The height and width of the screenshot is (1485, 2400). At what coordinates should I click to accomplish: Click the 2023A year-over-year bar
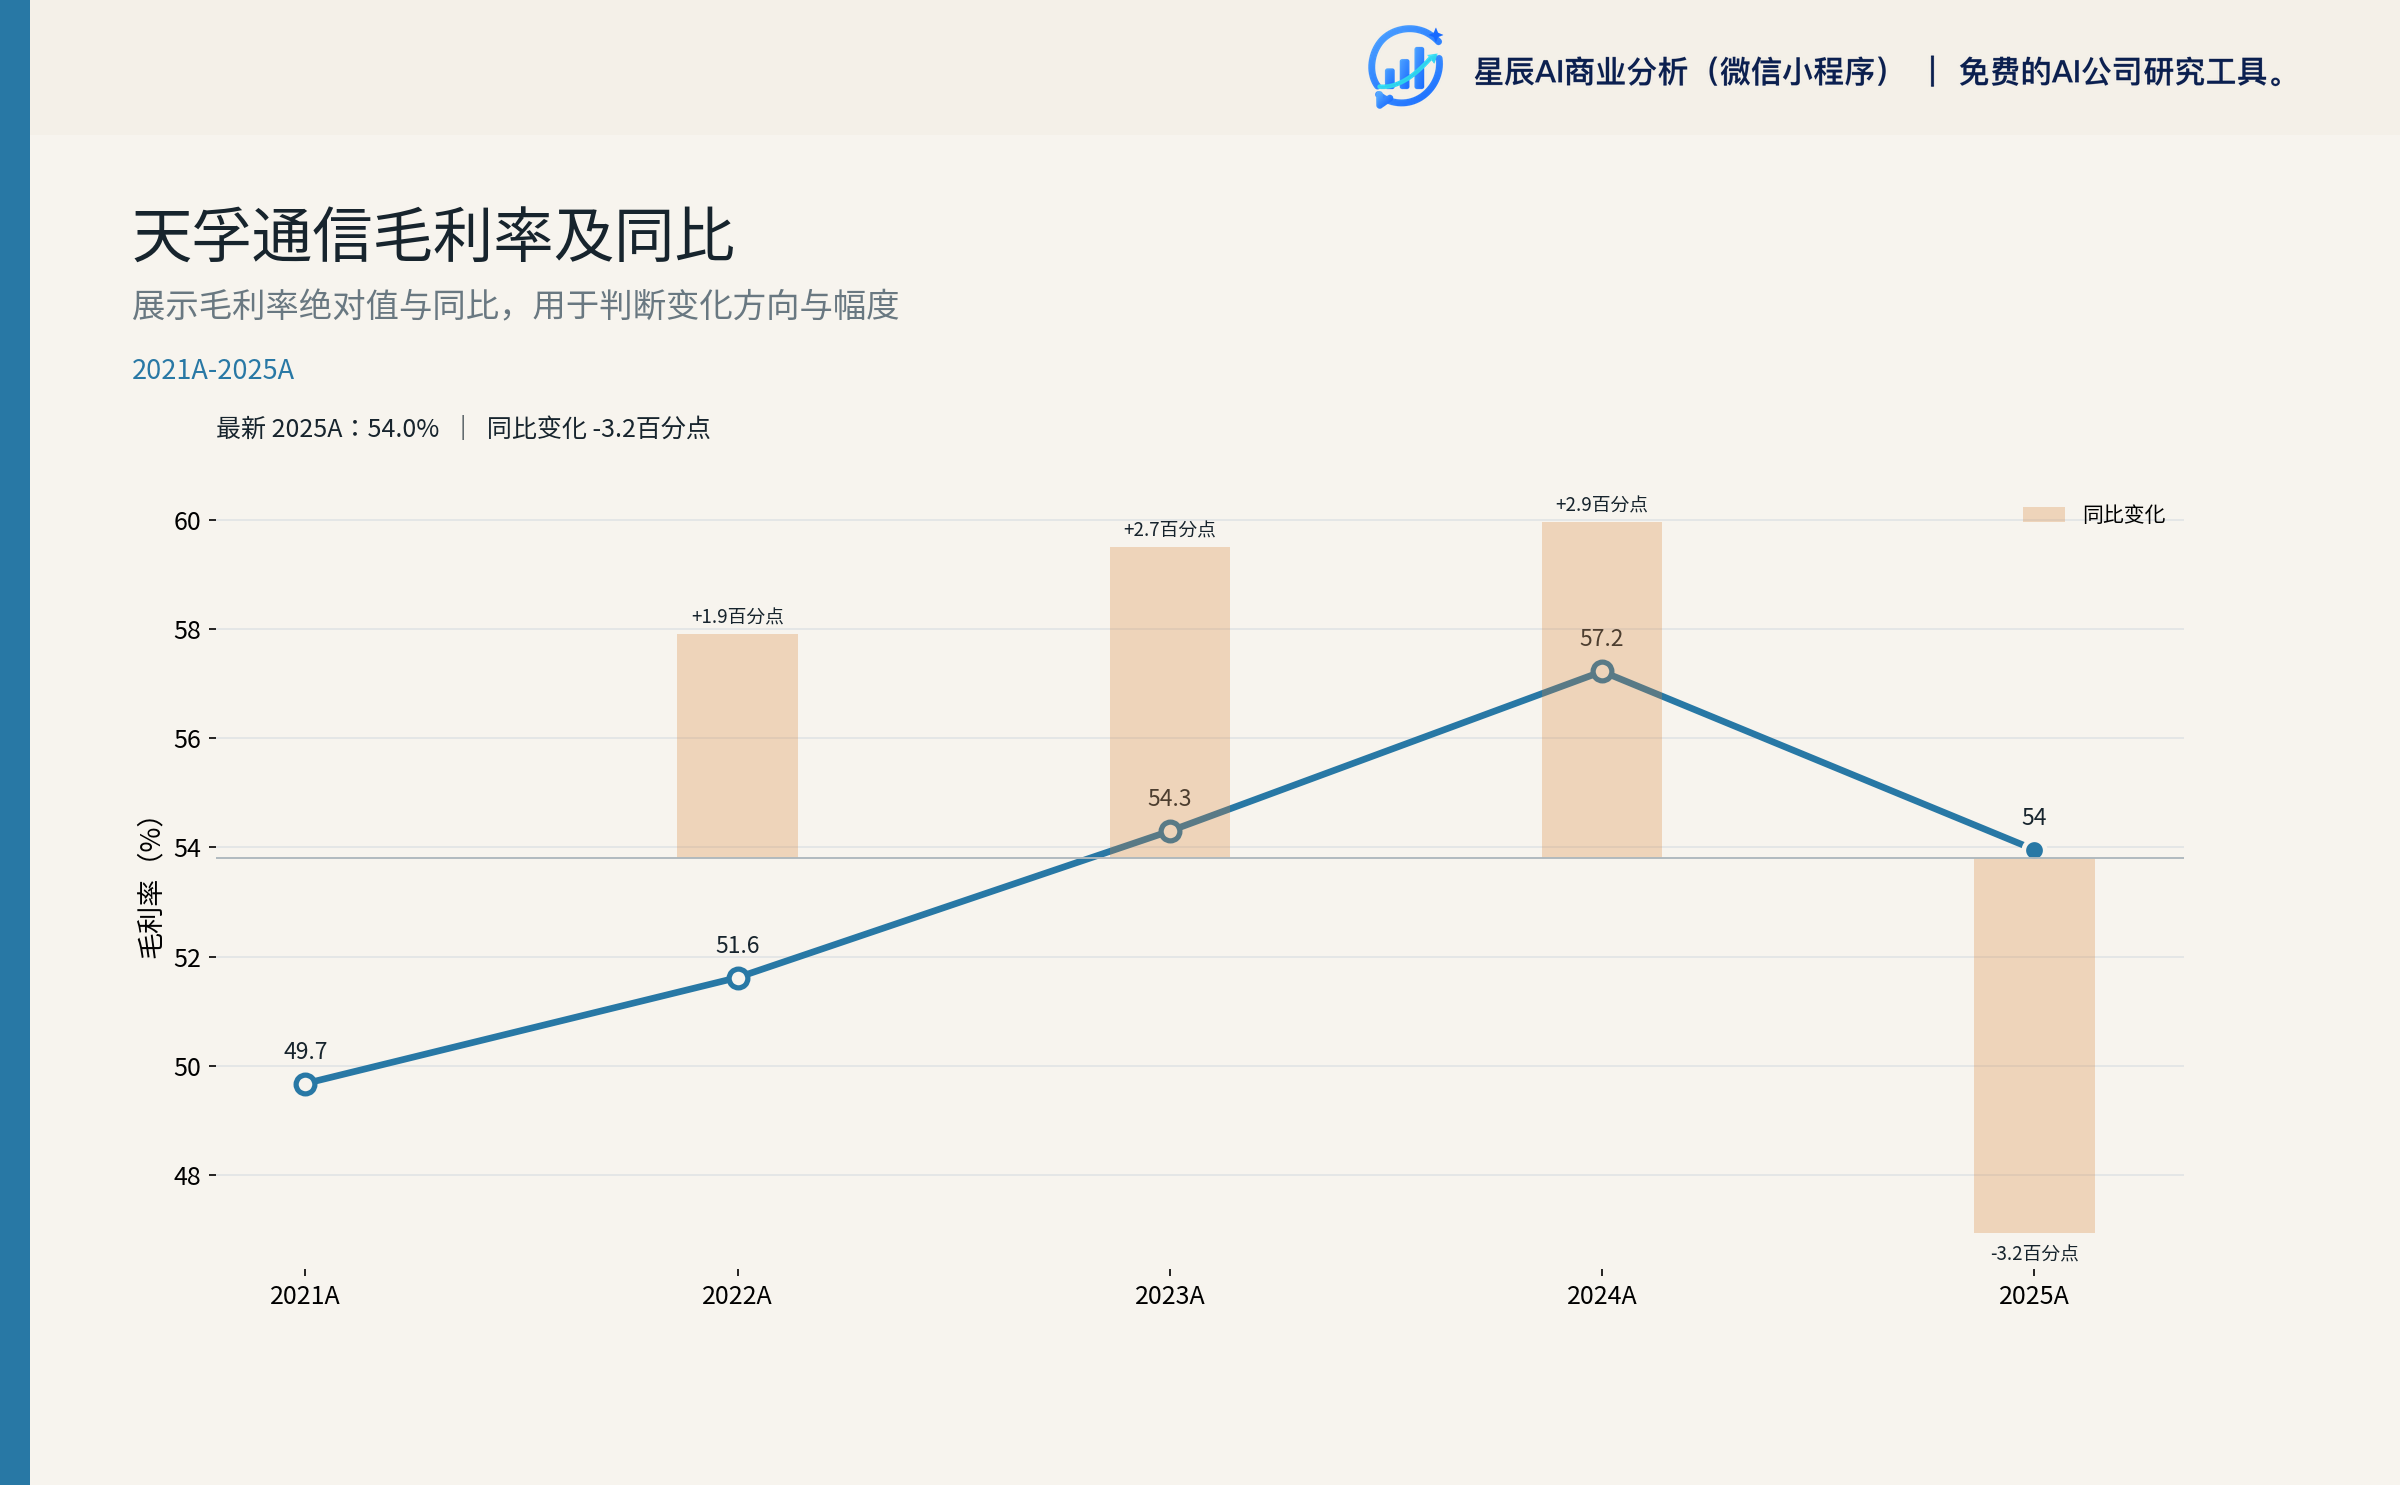pyautogui.click(x=1170, y=702)
